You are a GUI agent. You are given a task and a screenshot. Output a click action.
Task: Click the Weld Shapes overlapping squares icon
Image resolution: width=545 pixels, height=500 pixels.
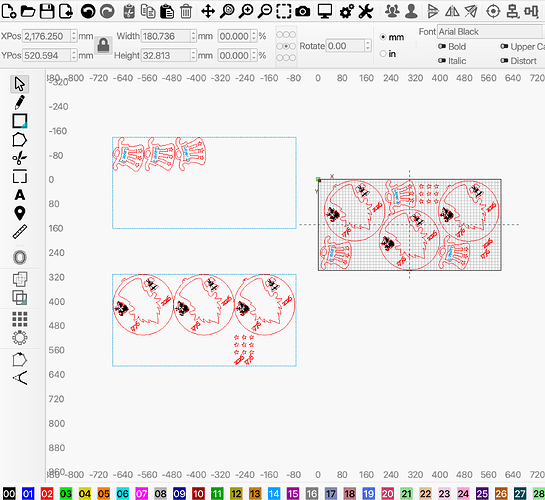(x=20, y=279)
